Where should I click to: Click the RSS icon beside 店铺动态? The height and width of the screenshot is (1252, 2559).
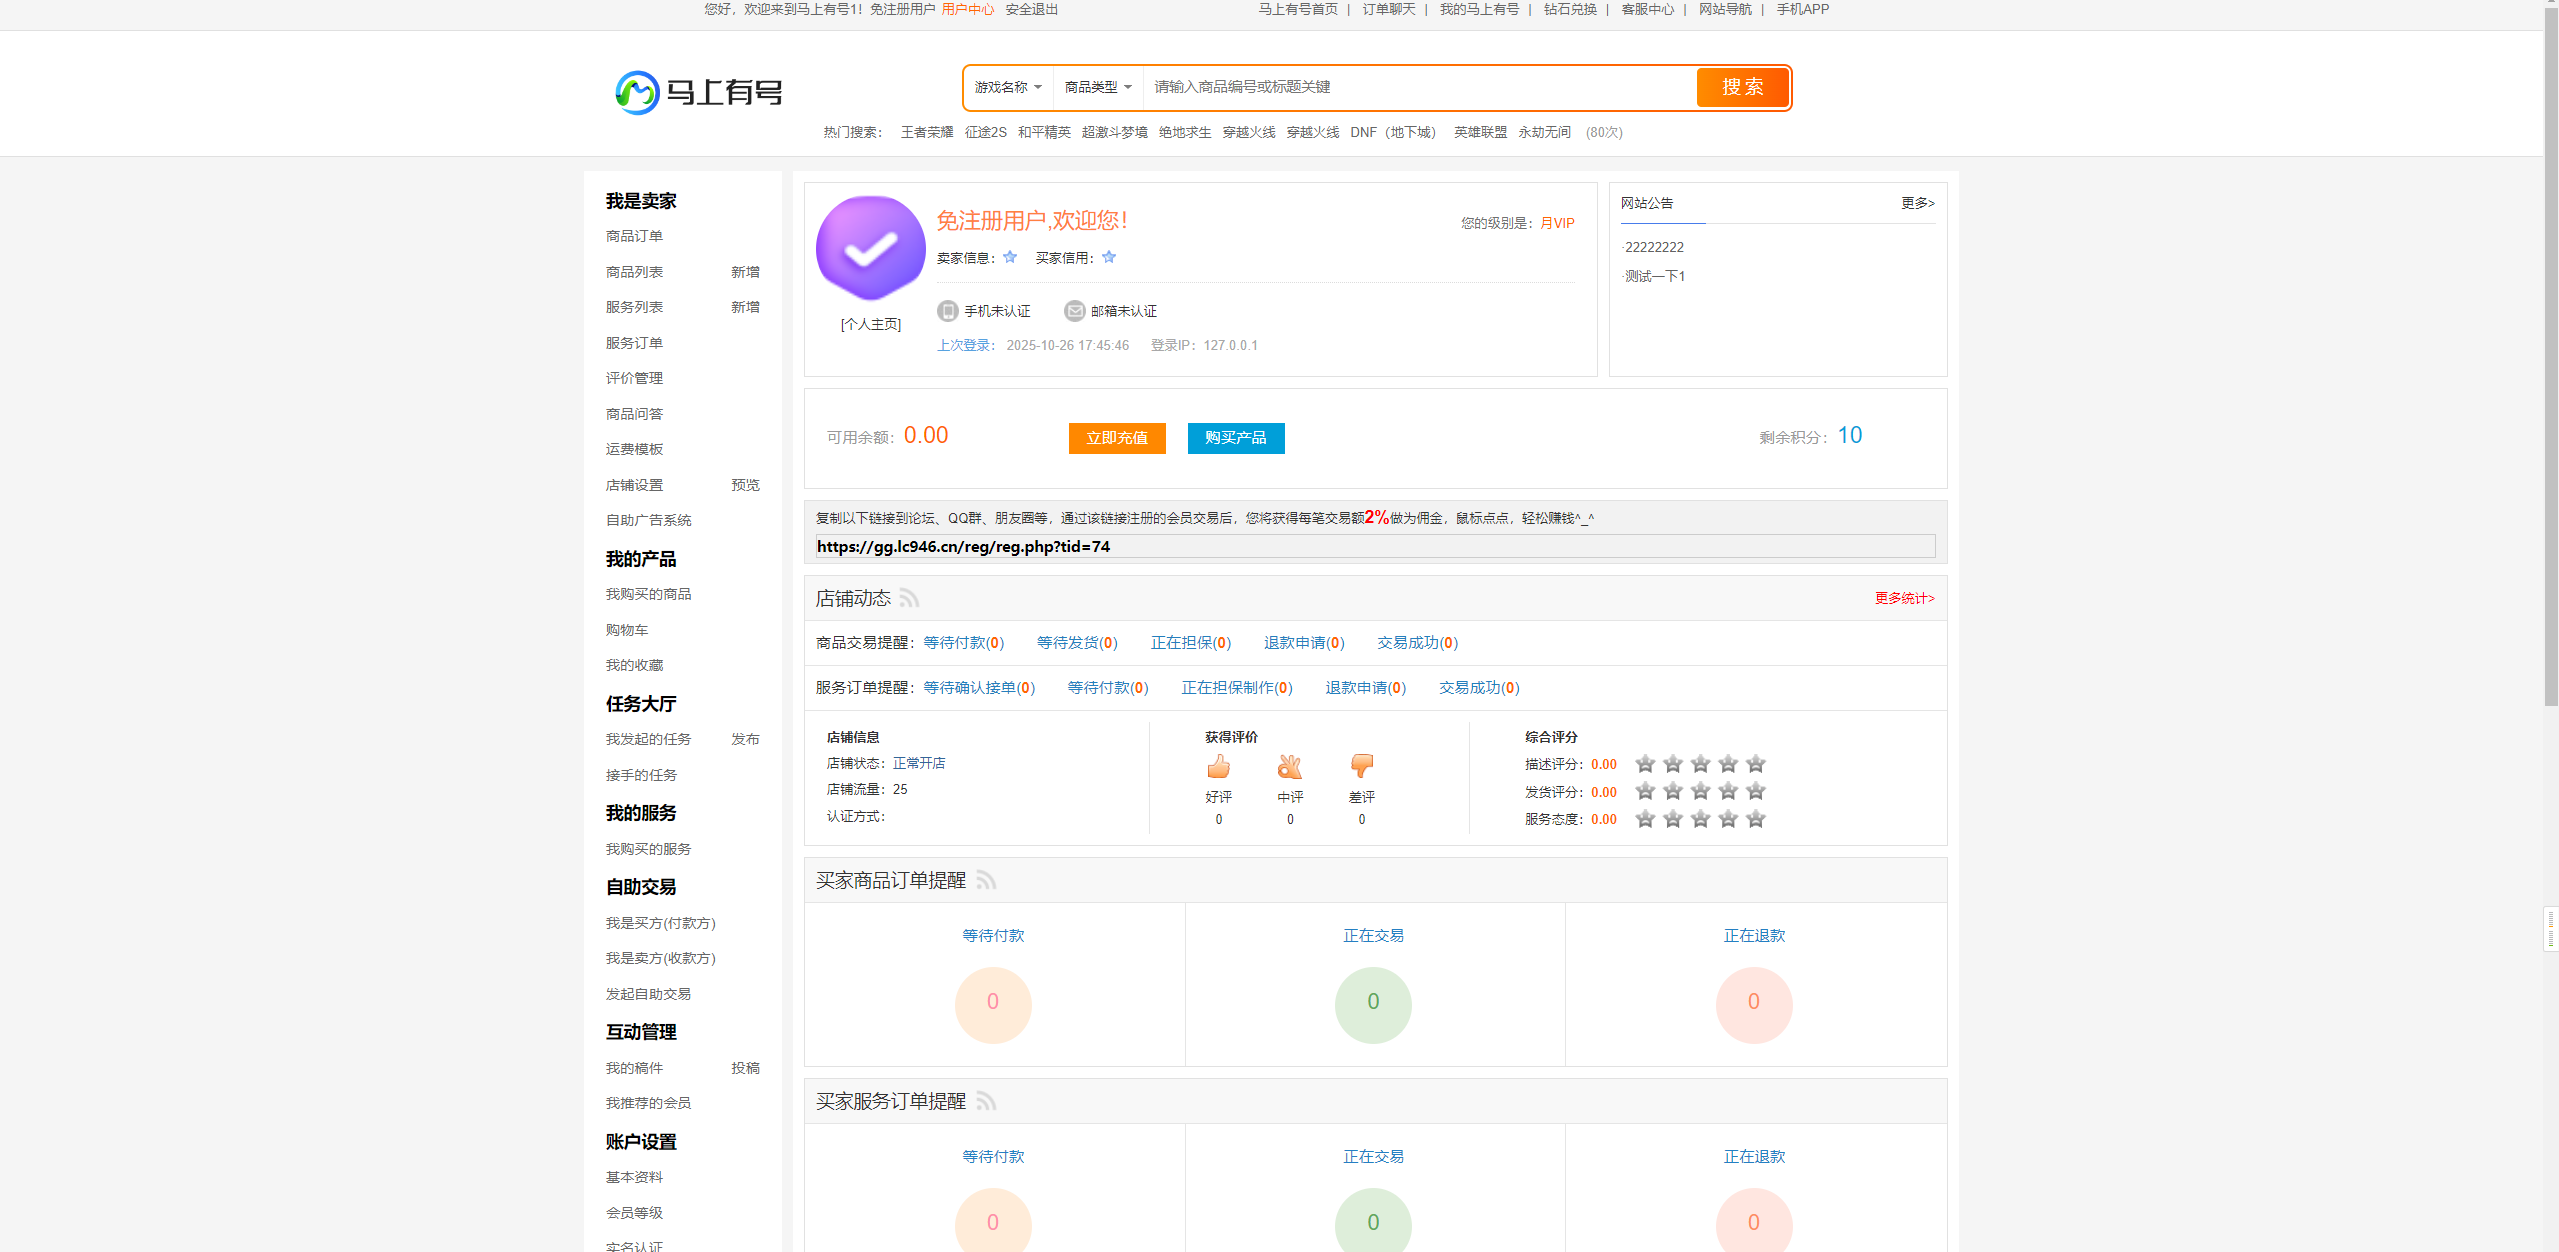pos(909,598)
